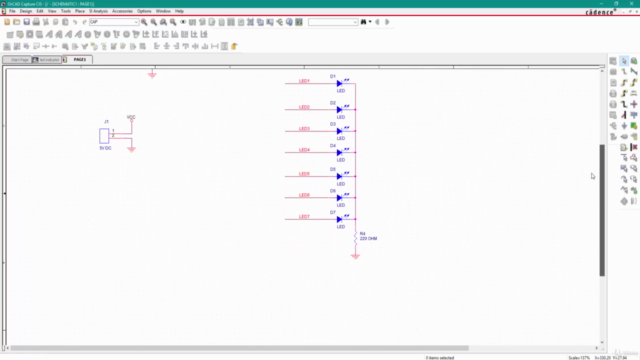Switch to the Start Page tab
This screenshot has height=360, width=640.
17,60
